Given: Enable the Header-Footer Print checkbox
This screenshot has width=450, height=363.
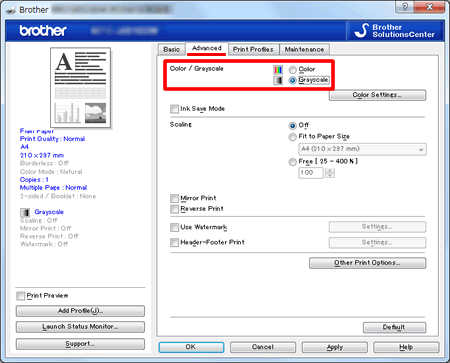Looking at the screenshot, I should [x=174, y=243].
